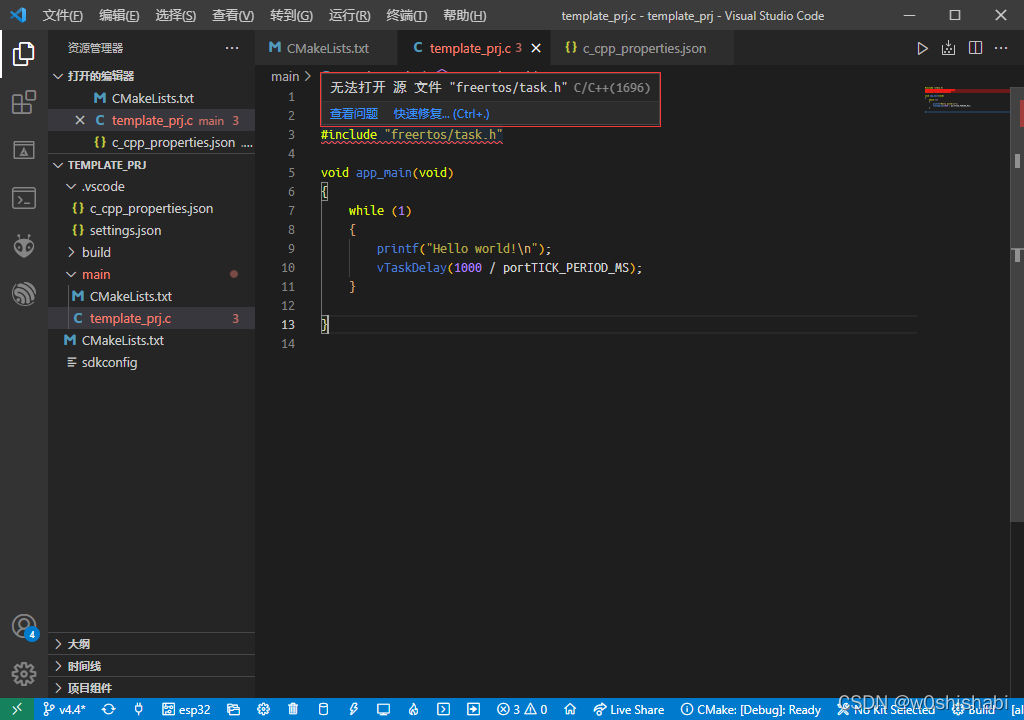Select flash method lightning icon
This screenshot has width=1024, height=720.
click(x=353, y=709)
